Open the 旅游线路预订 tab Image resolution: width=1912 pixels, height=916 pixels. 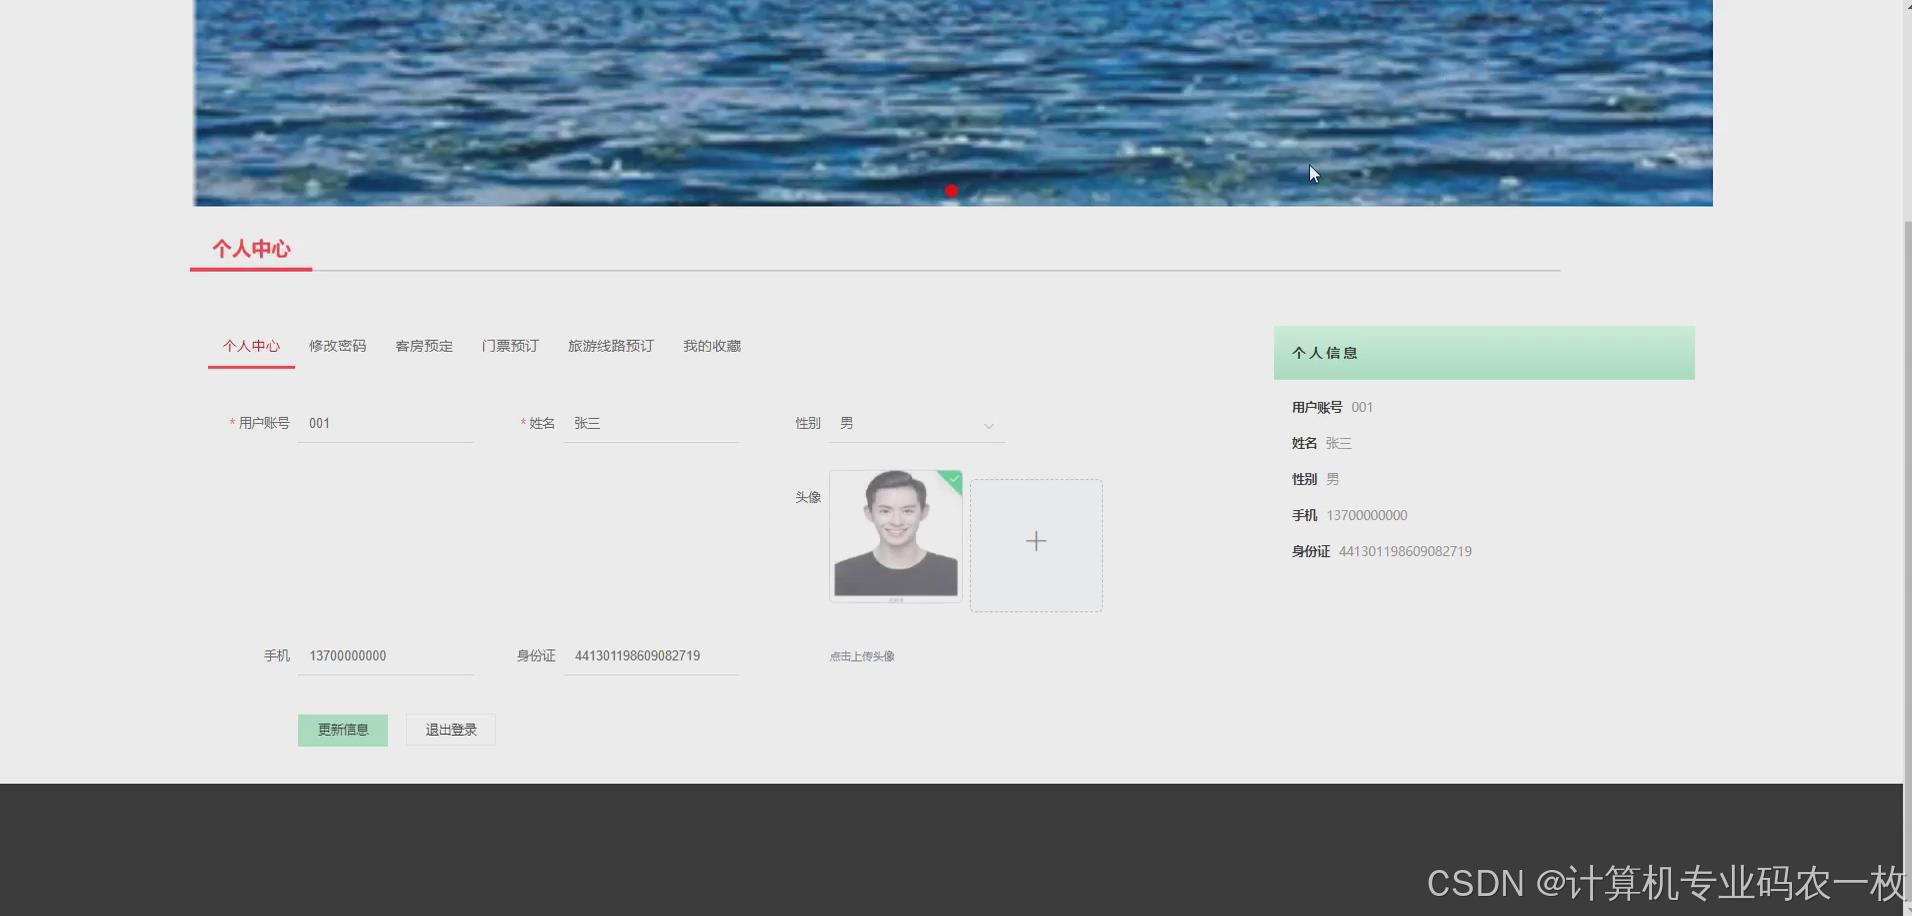coord(610,345)
